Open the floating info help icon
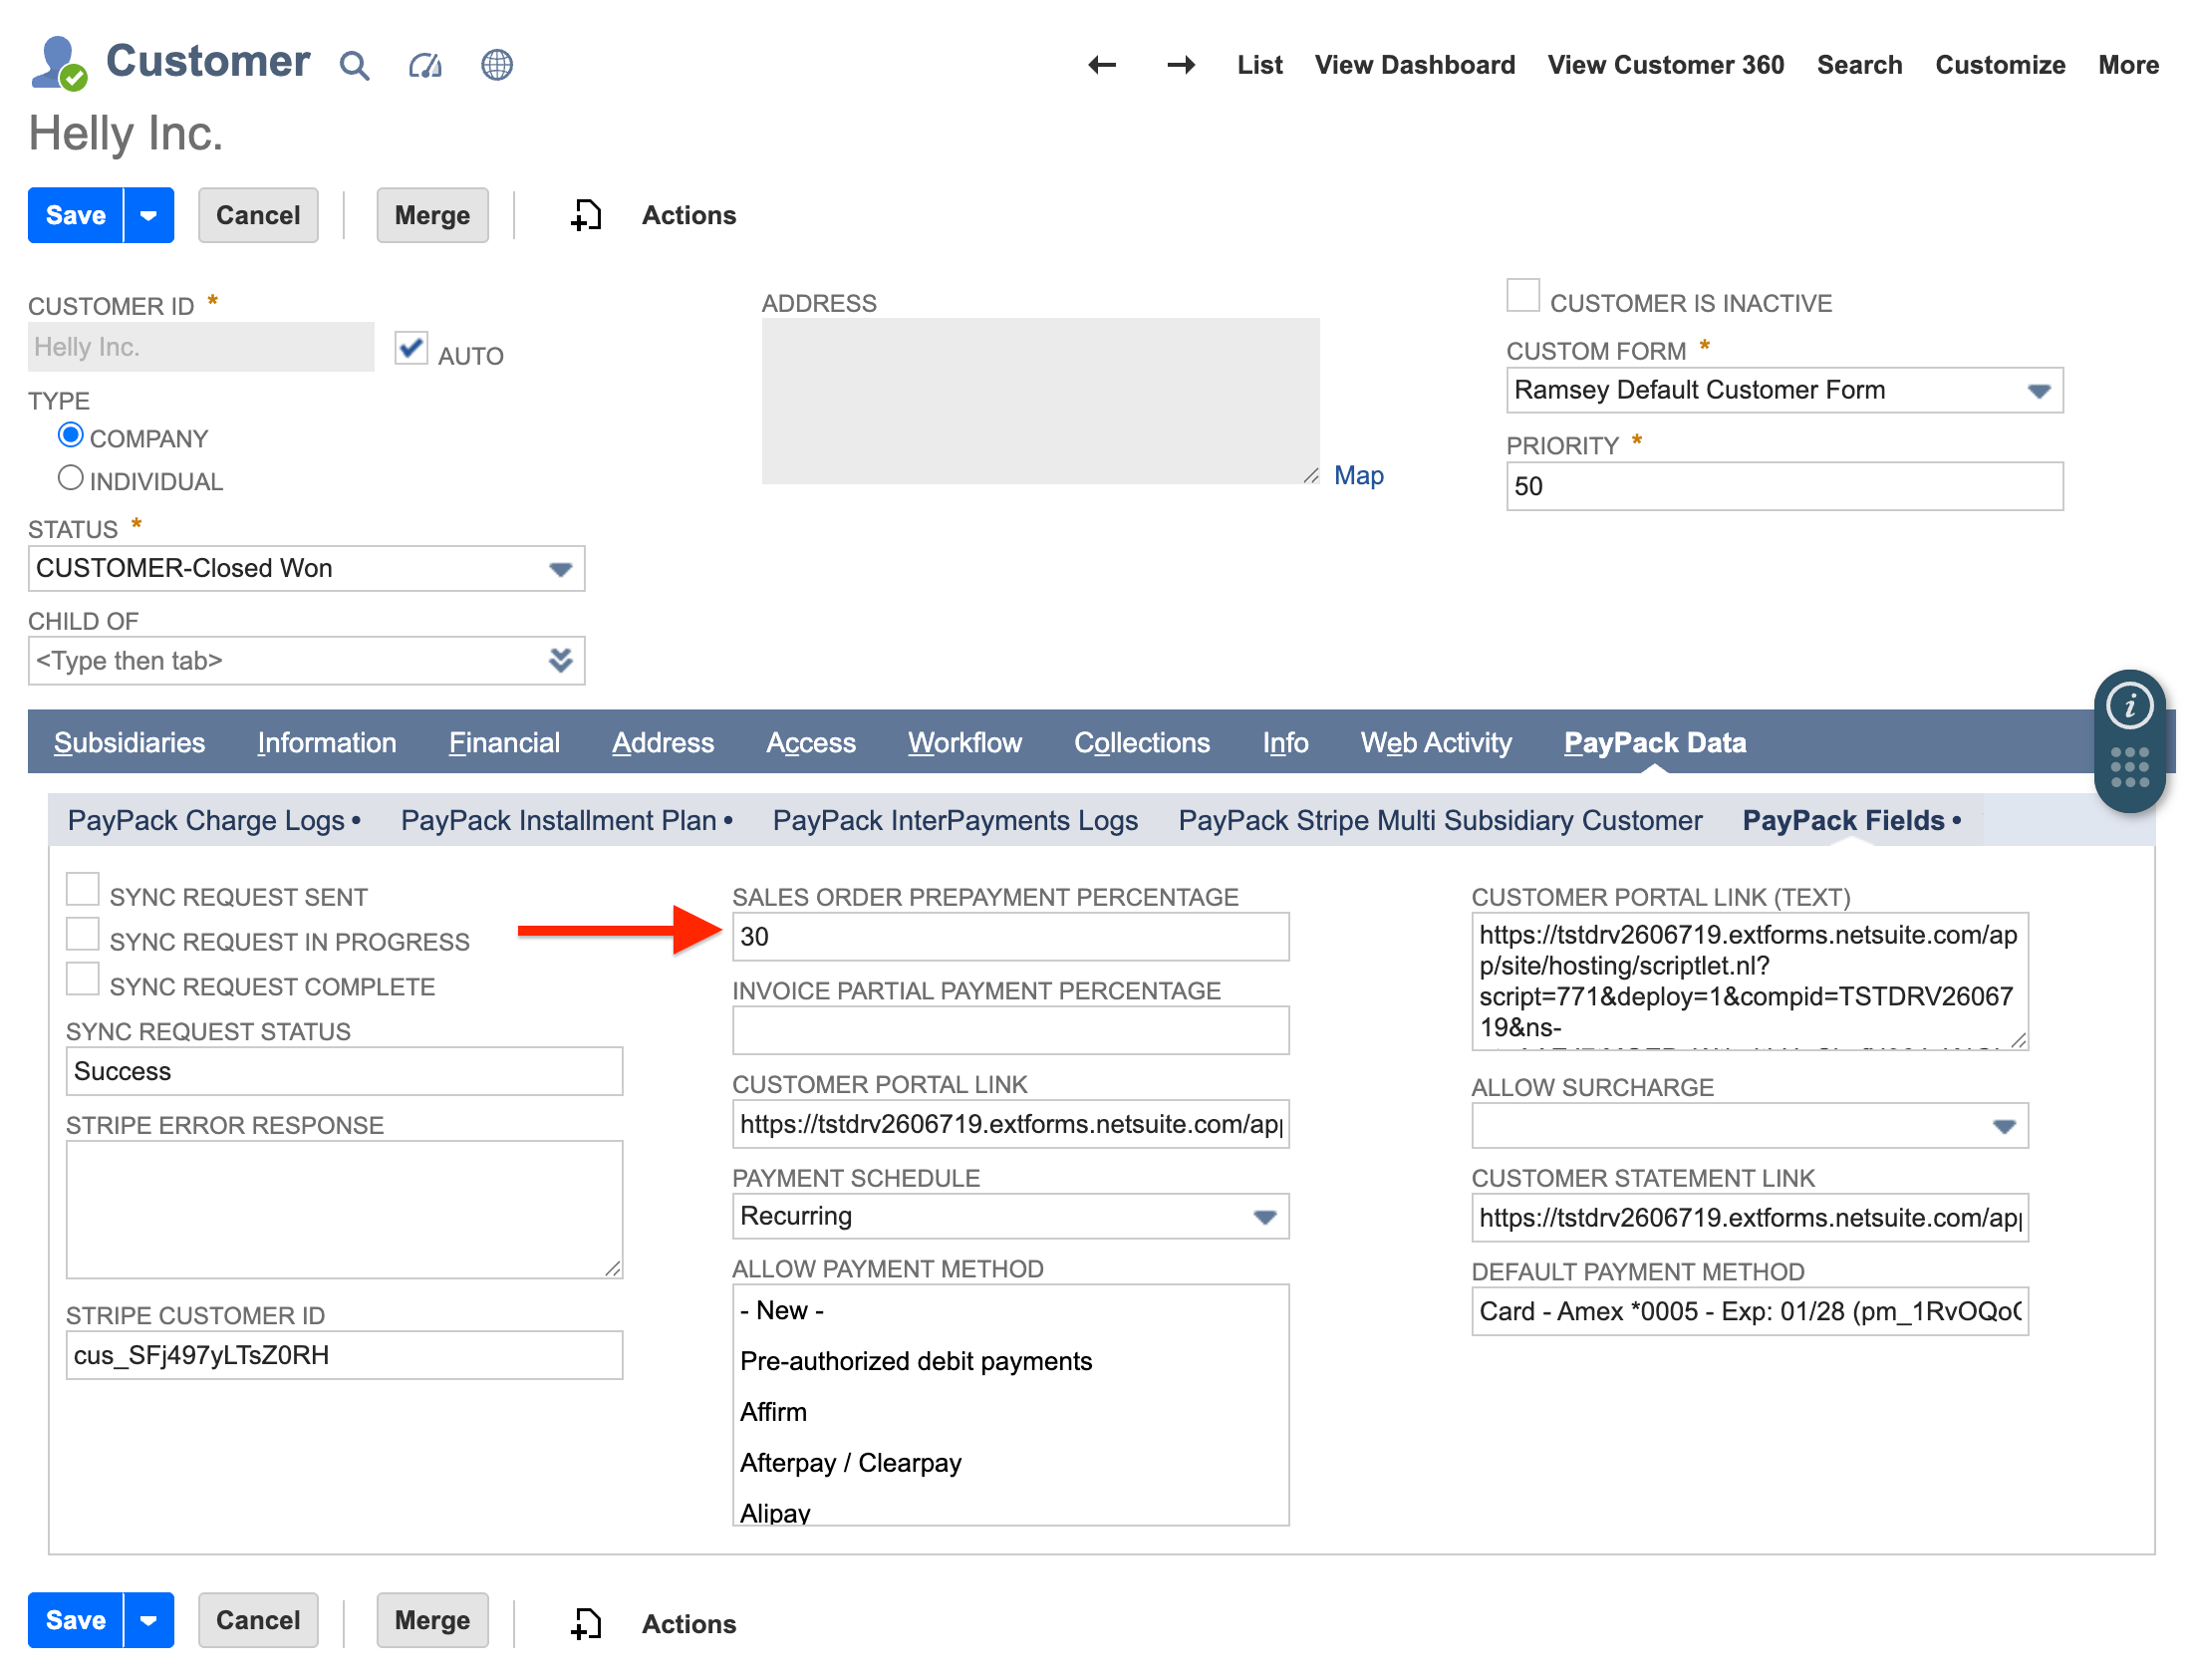The height and width of the screenshot is (1680, 2192). coord(2129,706)
